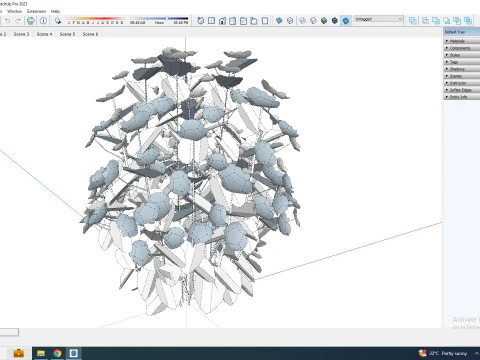The height and width of the screenshot is (360, 480).
Task: Open the Extensions menu
Action: [36, 11]
